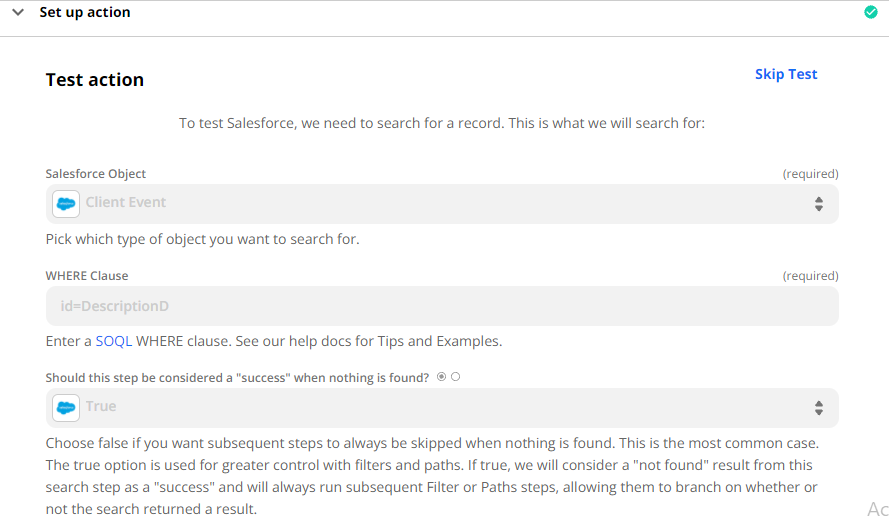Select the filled radio button beside success question
Image resolution: width=889 pixels, height=517 pixels.
[441, 377]
